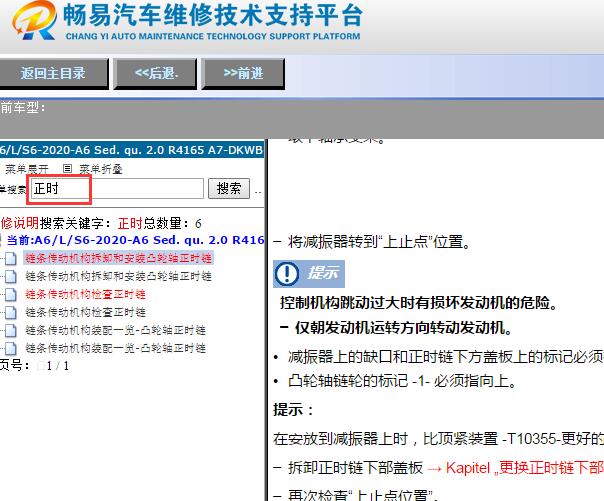Collapse the menu with 菜单折叠

tap(101, 169)
